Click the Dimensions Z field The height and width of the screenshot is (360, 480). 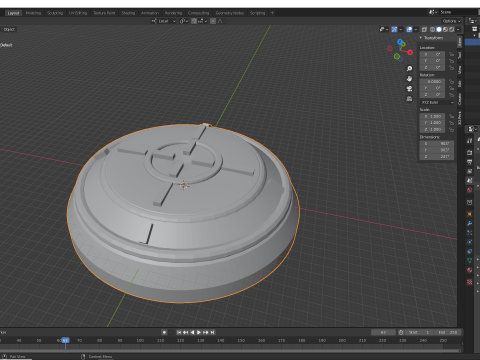[437, 157]
